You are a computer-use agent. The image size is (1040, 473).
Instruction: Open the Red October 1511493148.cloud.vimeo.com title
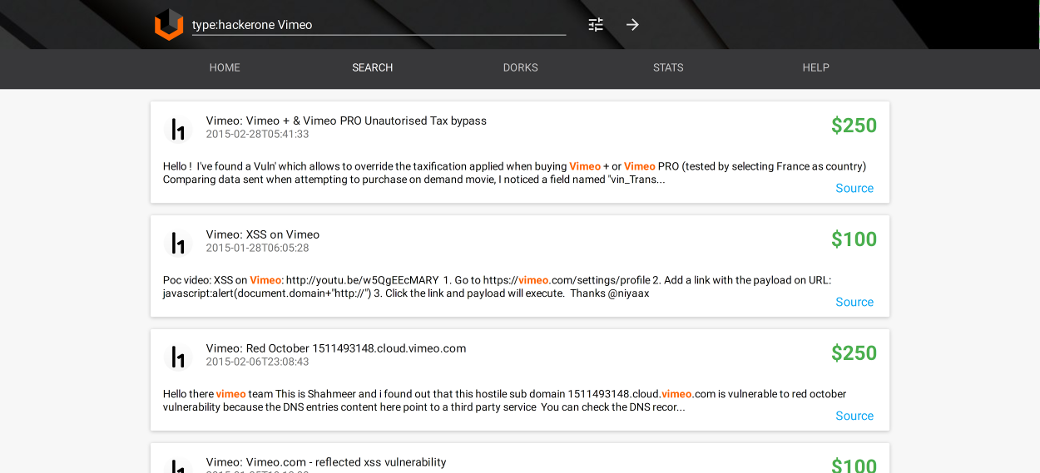(336, 349)
